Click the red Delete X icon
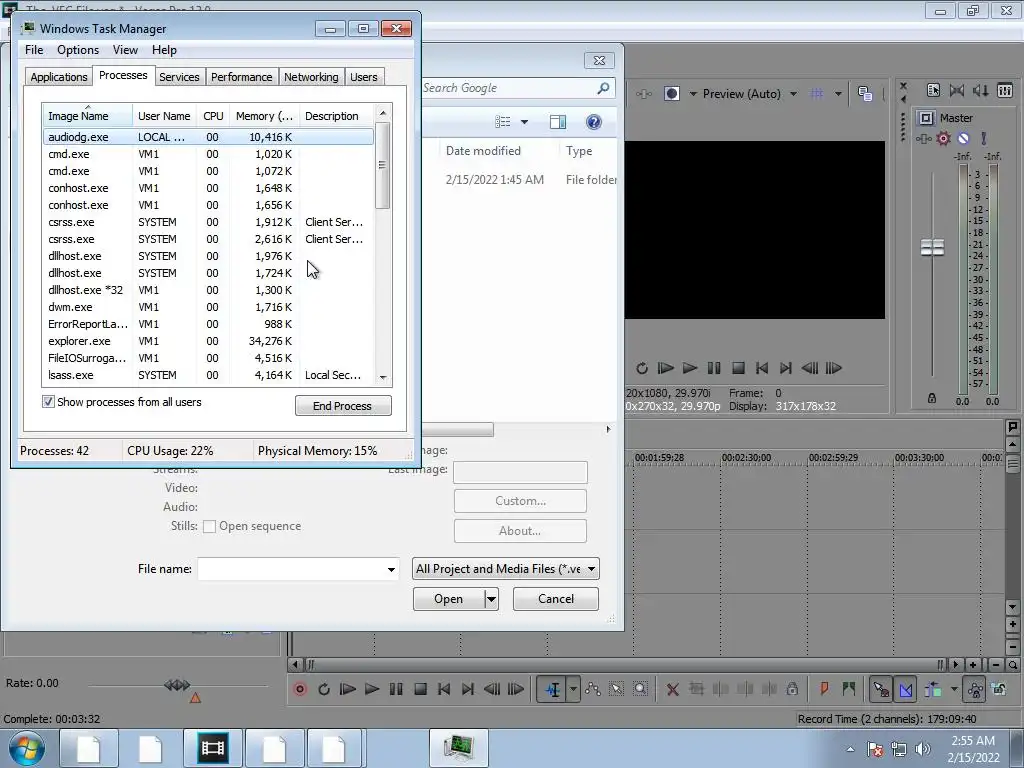This screenshot has height=768, width=1024. point(673,689)
